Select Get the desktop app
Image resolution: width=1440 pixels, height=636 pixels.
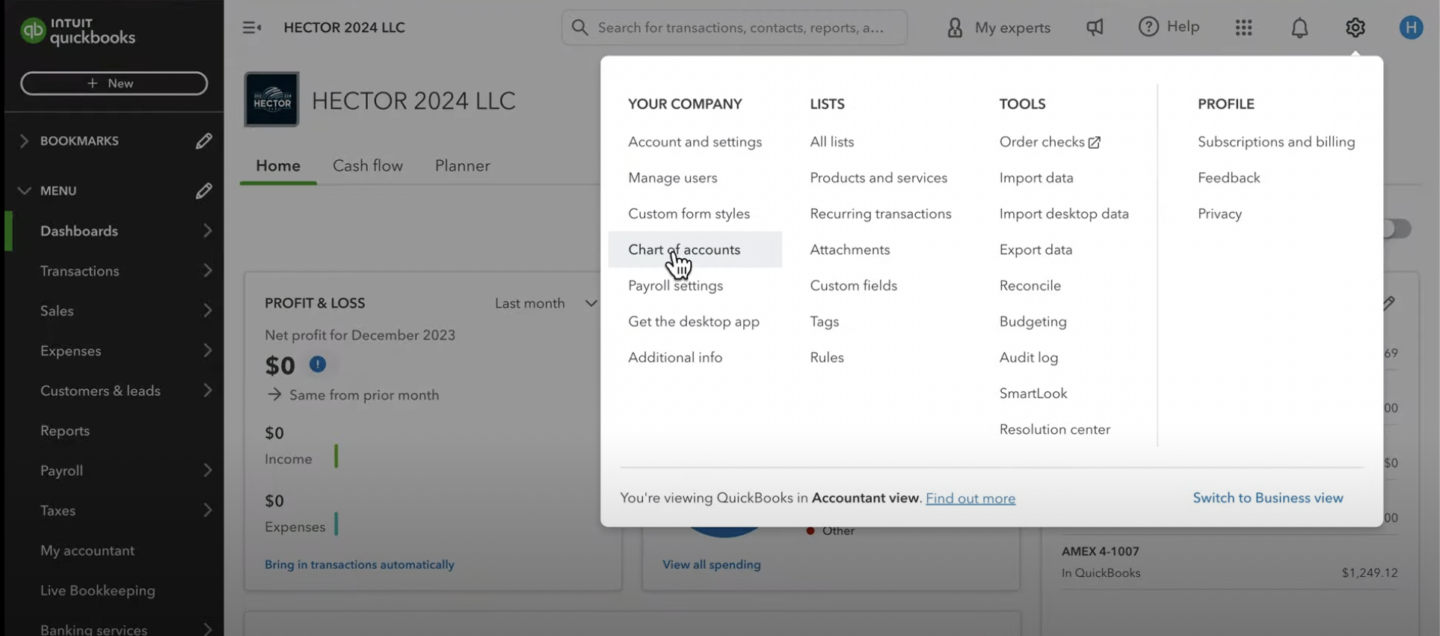pos(694,322)
